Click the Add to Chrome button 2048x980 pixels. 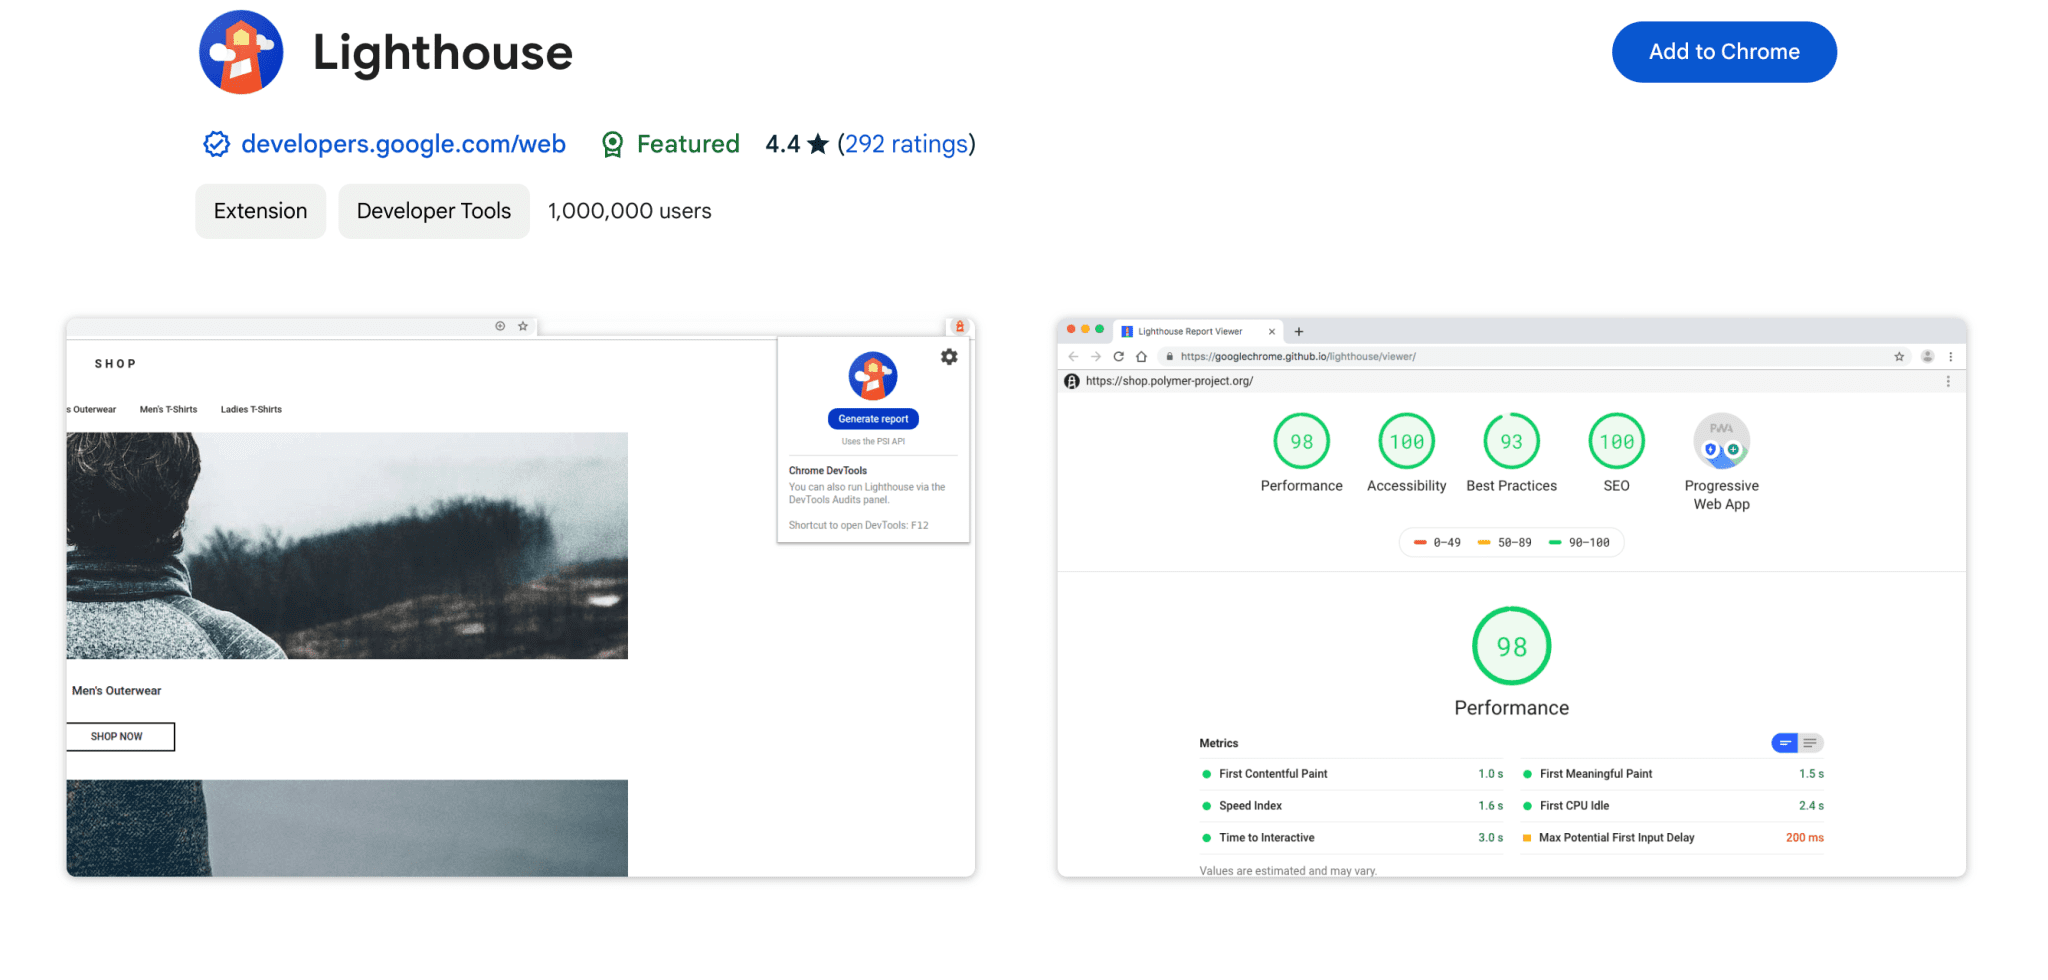coord(1723,51)
